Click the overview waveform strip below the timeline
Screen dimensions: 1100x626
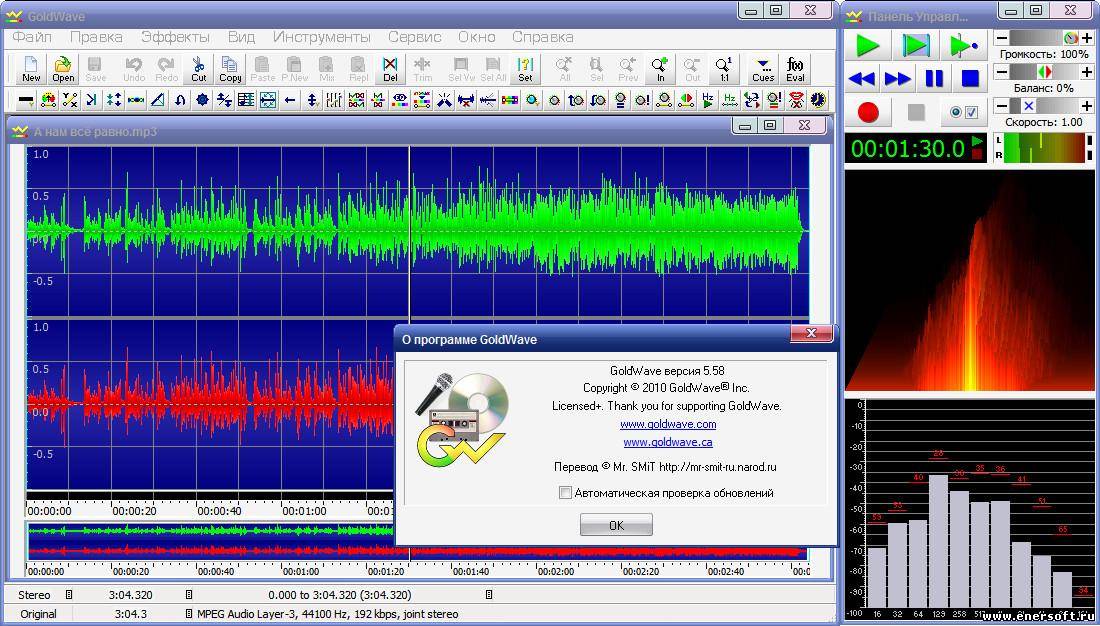[417, 542]
